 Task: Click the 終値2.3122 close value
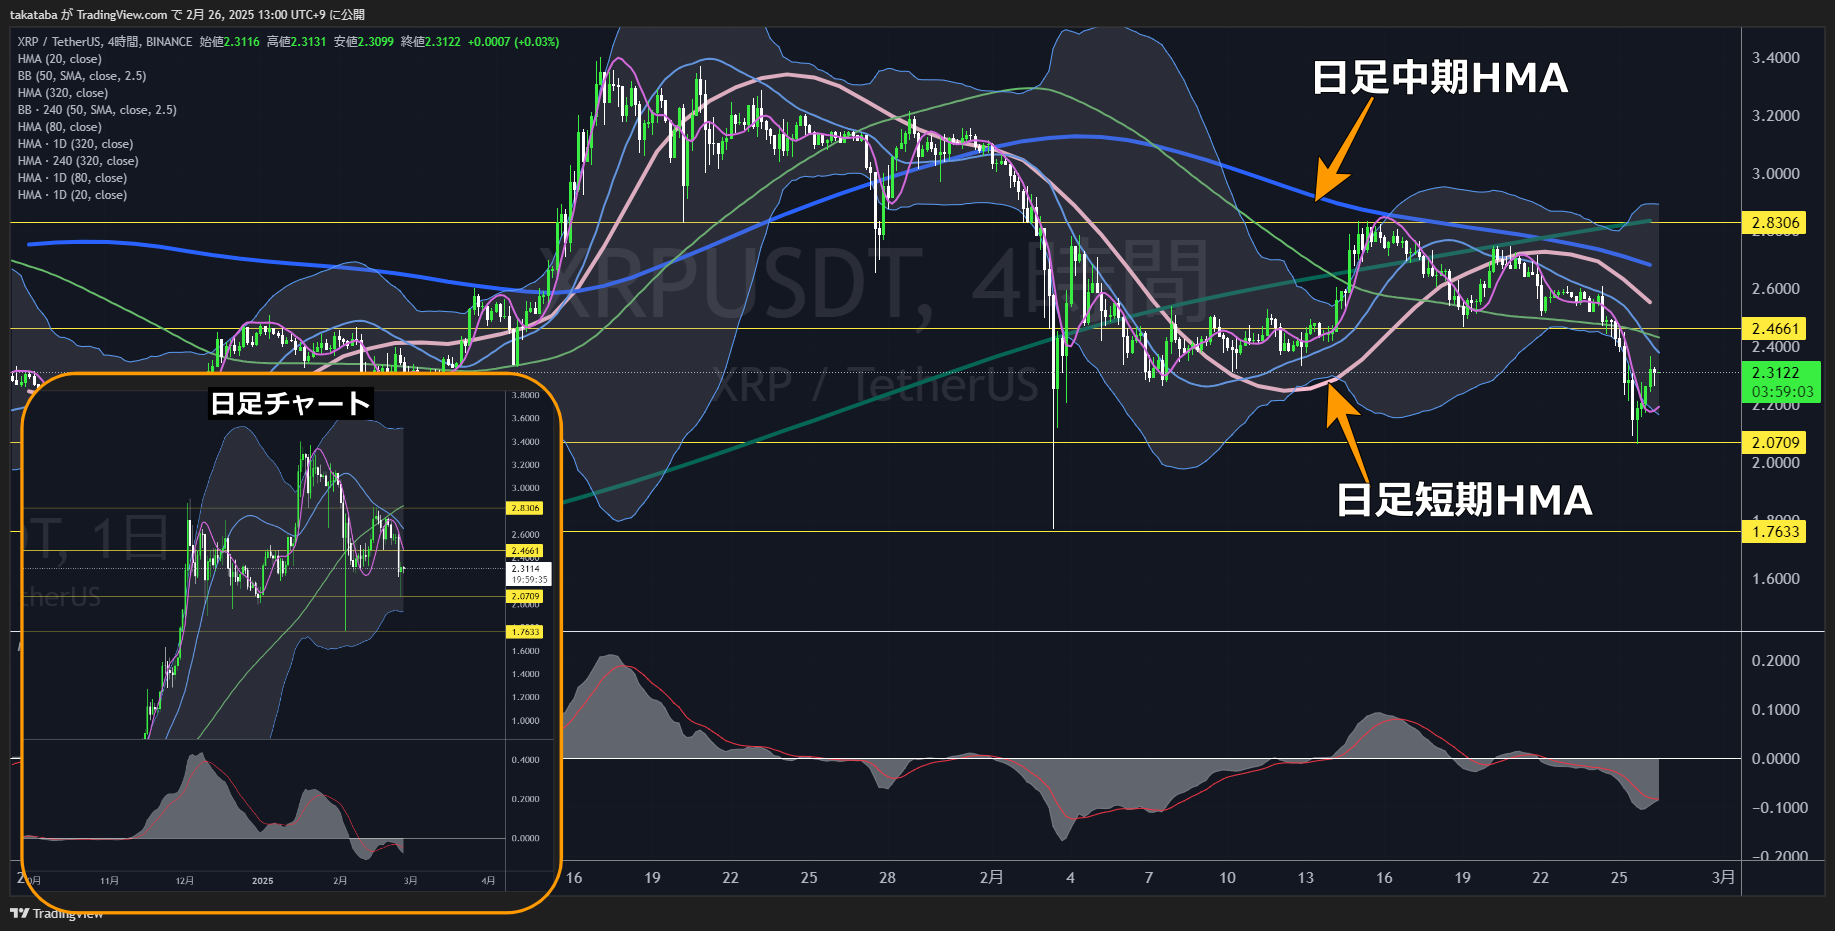click(x=430, y=42)
